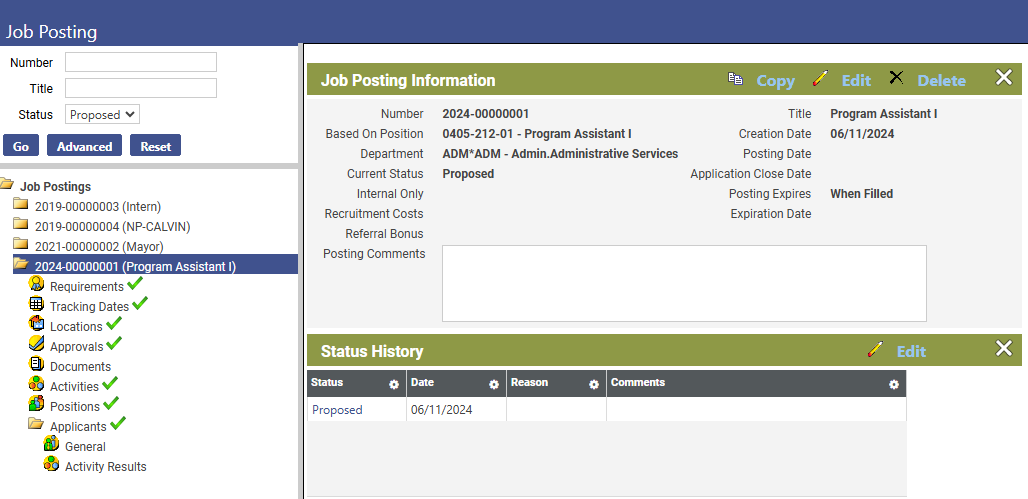Select the Locations icon in tree

pyautogui.click(x=37, y=324)
